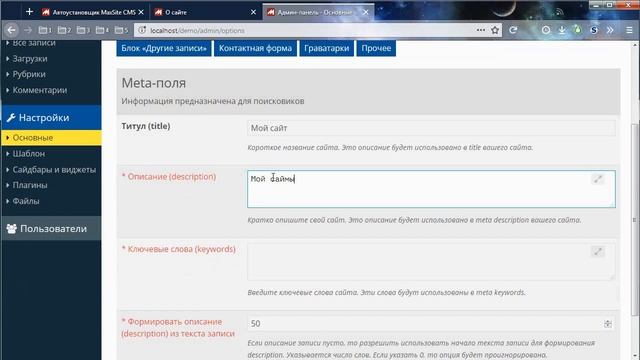Viewport: 640px width, 360px height.
Task: Focus the 'Ключевые слова (keywords)' textarea
Action: point(431,262)
